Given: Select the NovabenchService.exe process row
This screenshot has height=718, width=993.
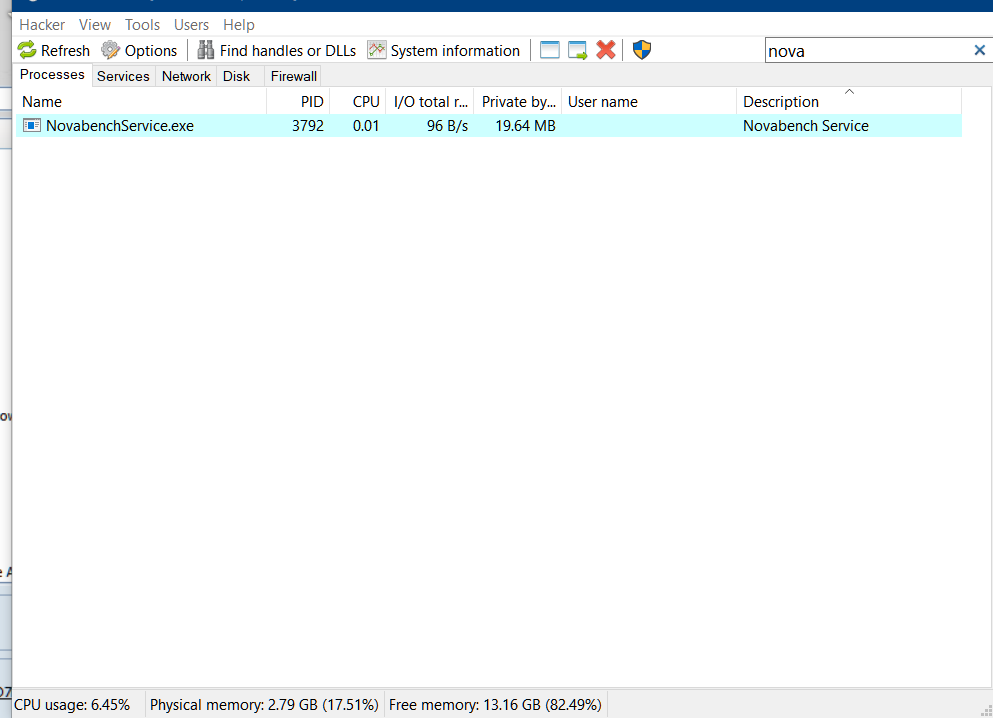Looking at the screenshot, I should click(x=489, y=125).
